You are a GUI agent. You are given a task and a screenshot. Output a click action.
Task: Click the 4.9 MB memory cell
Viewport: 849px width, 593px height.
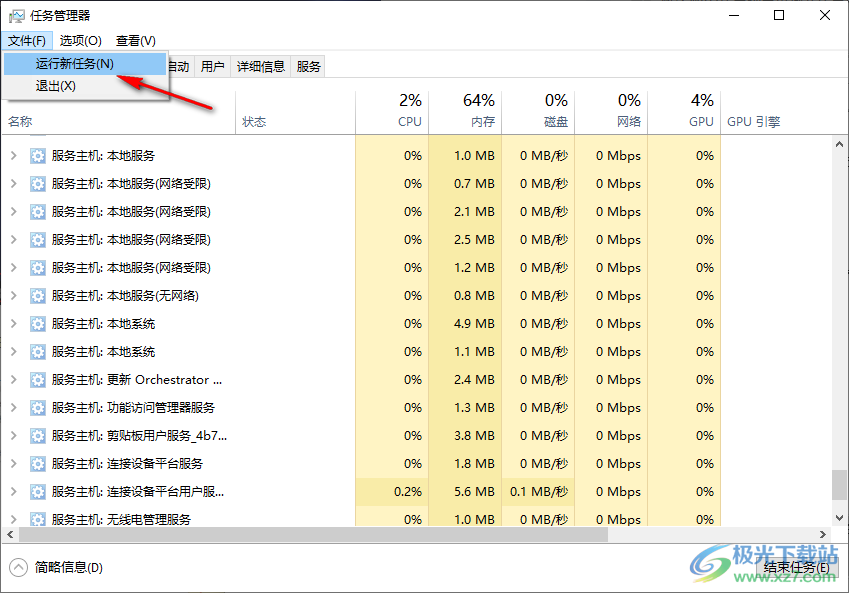465,324
